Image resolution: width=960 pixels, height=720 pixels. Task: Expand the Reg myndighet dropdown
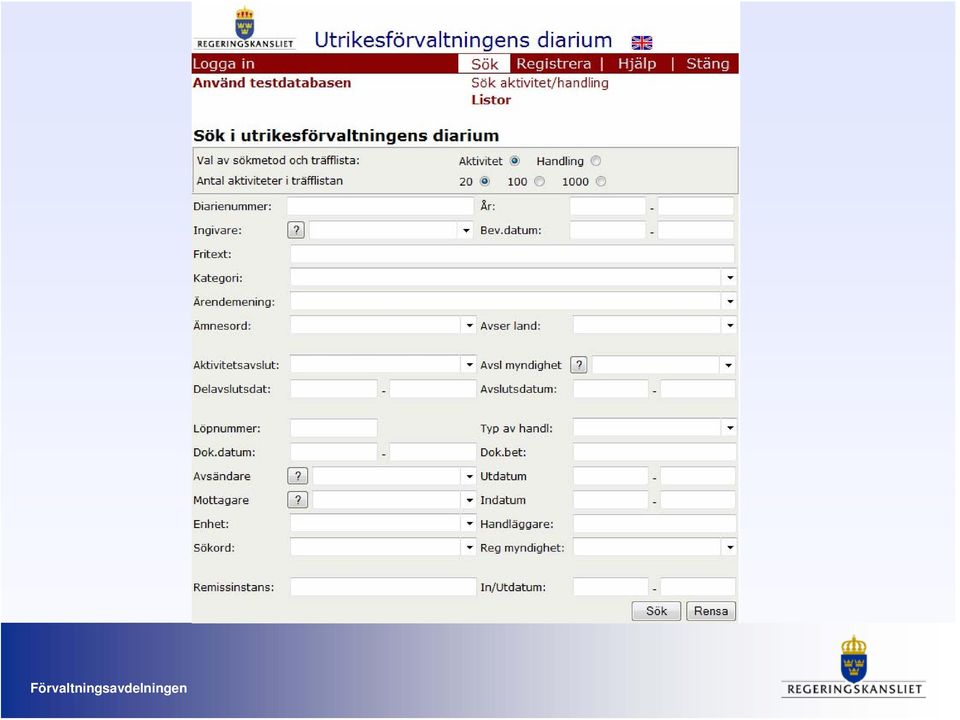click(x=730, y=547)
